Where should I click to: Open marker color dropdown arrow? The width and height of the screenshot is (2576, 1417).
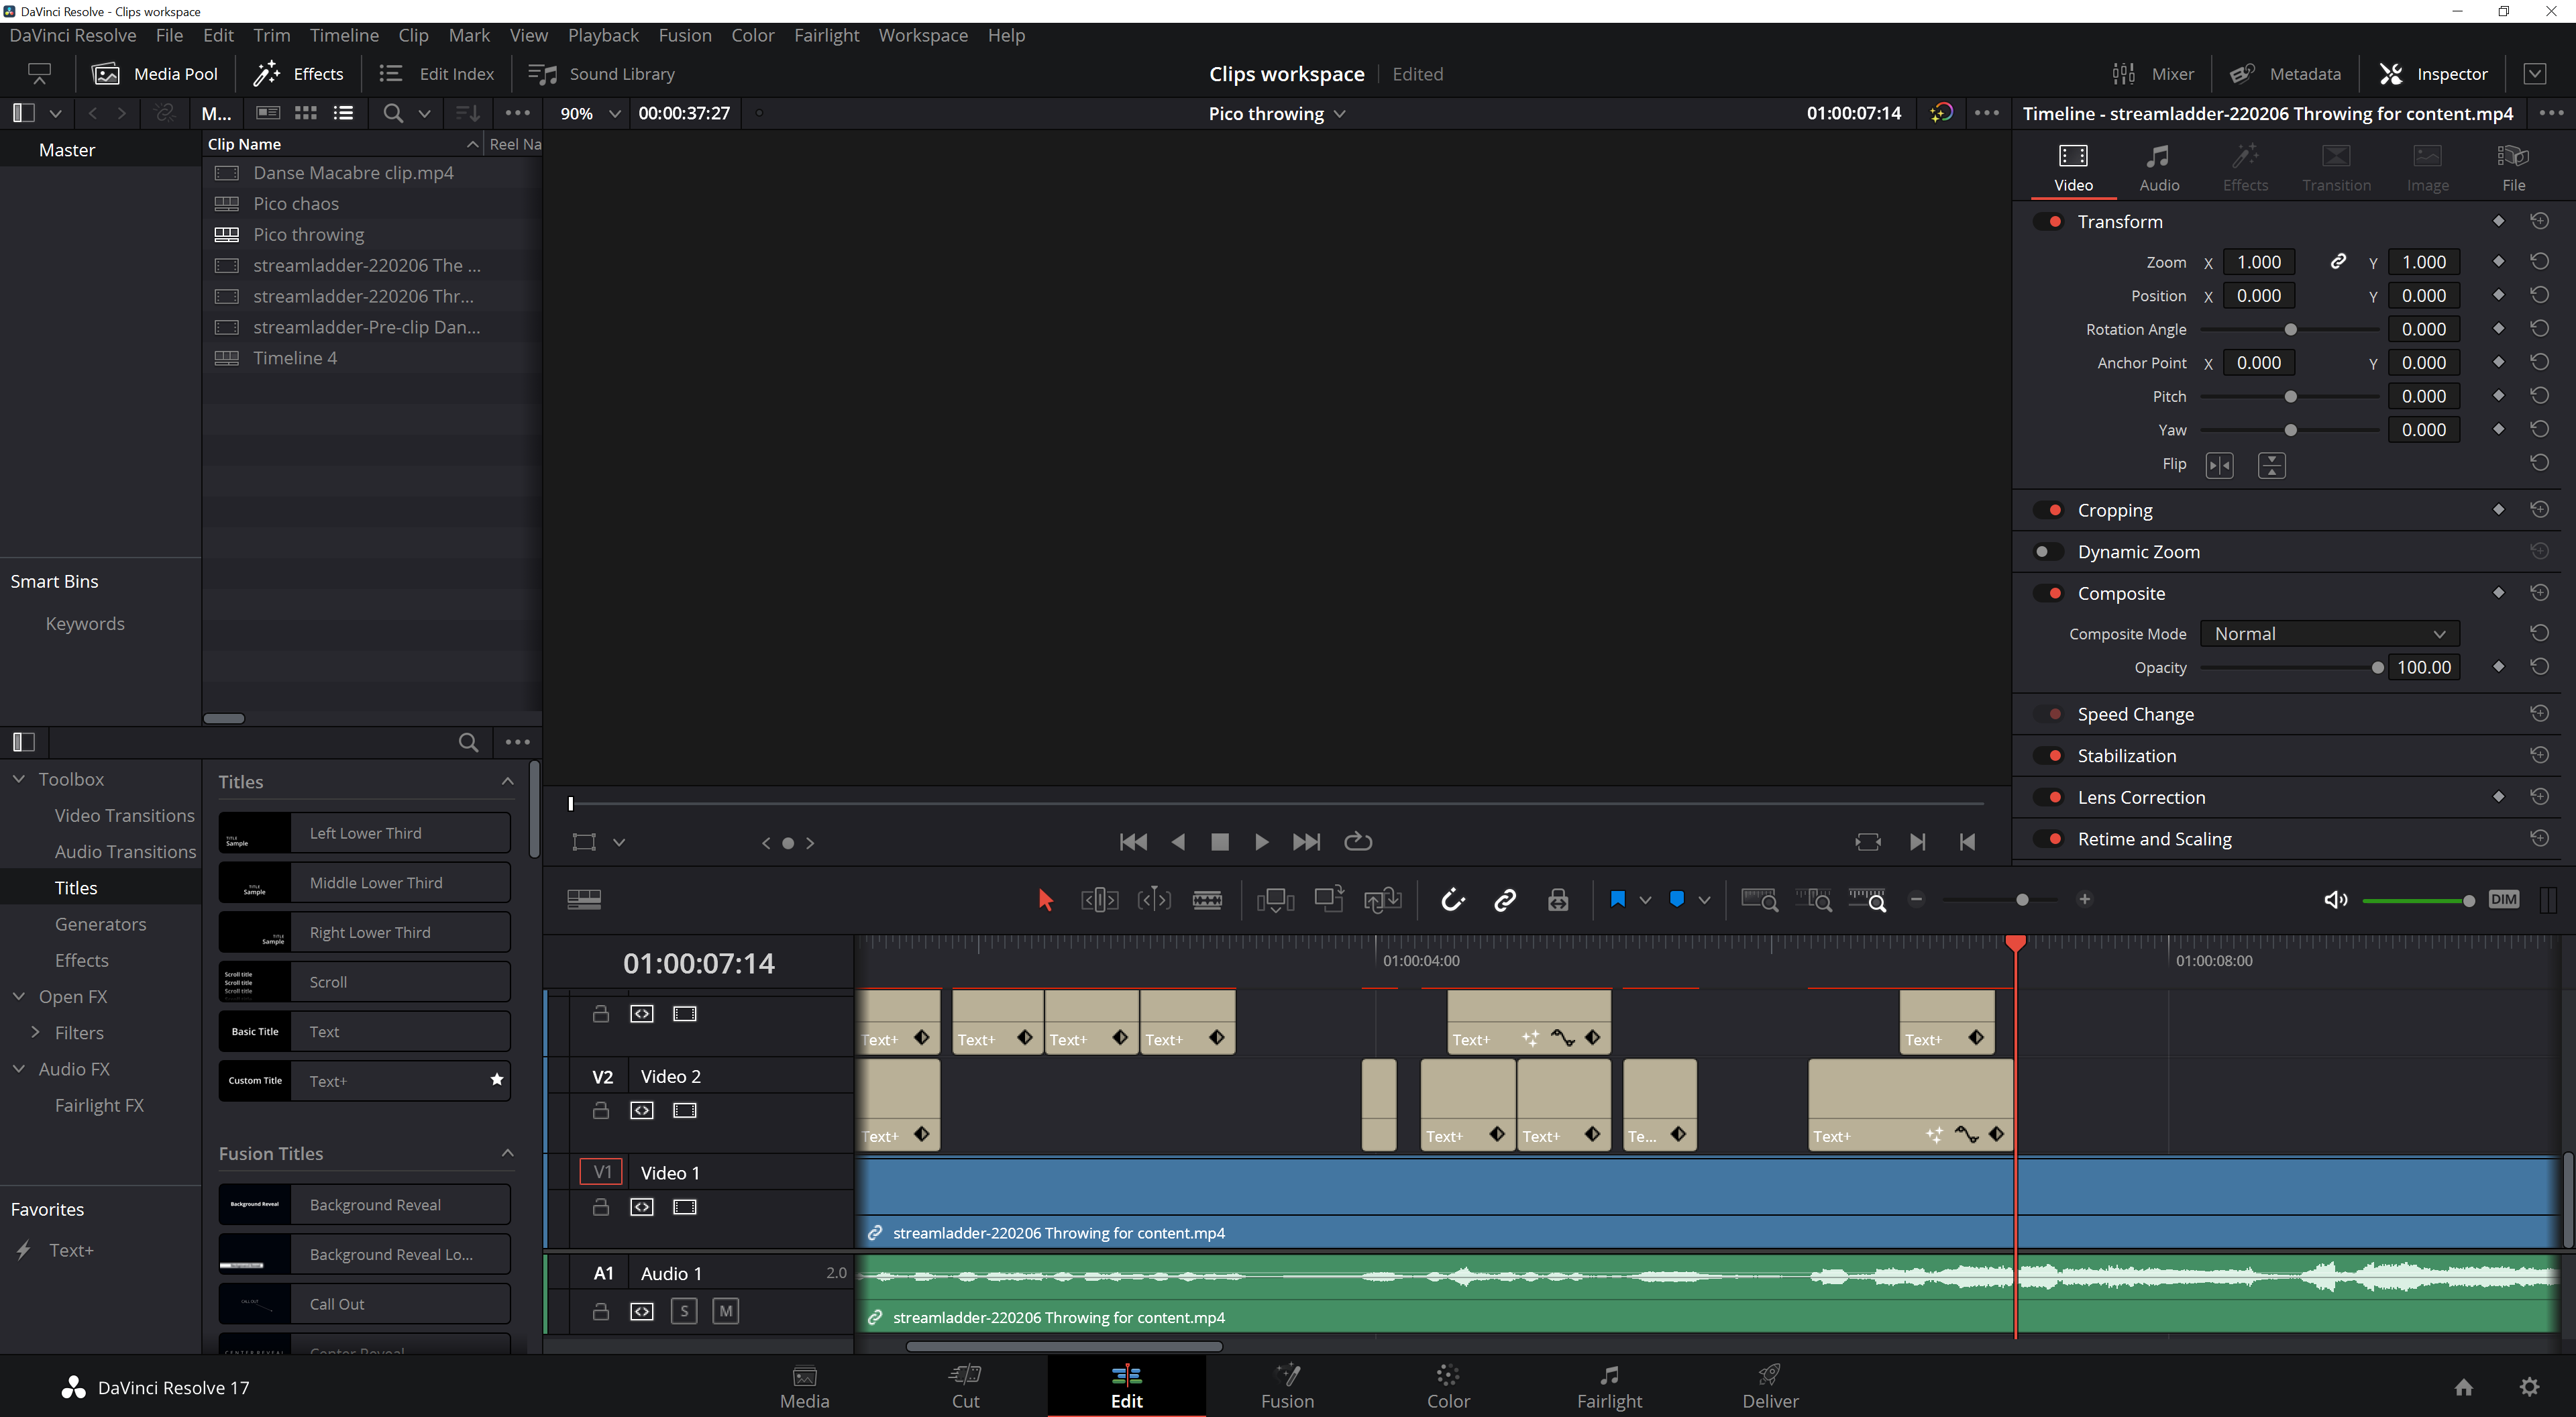click(x=1704, y=900)
